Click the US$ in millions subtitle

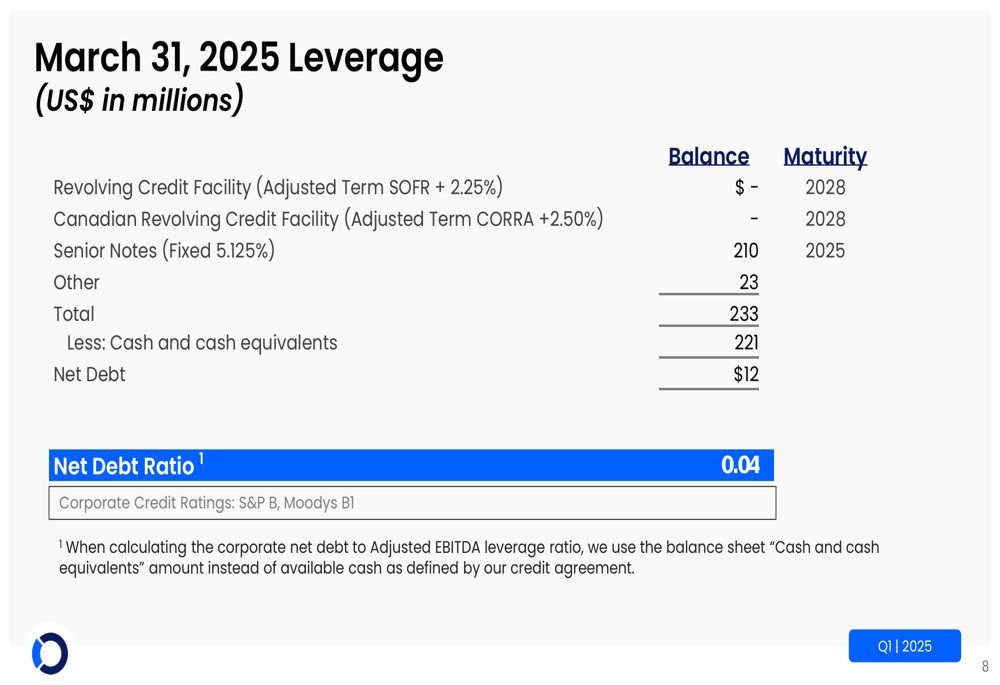coord(139,100)
